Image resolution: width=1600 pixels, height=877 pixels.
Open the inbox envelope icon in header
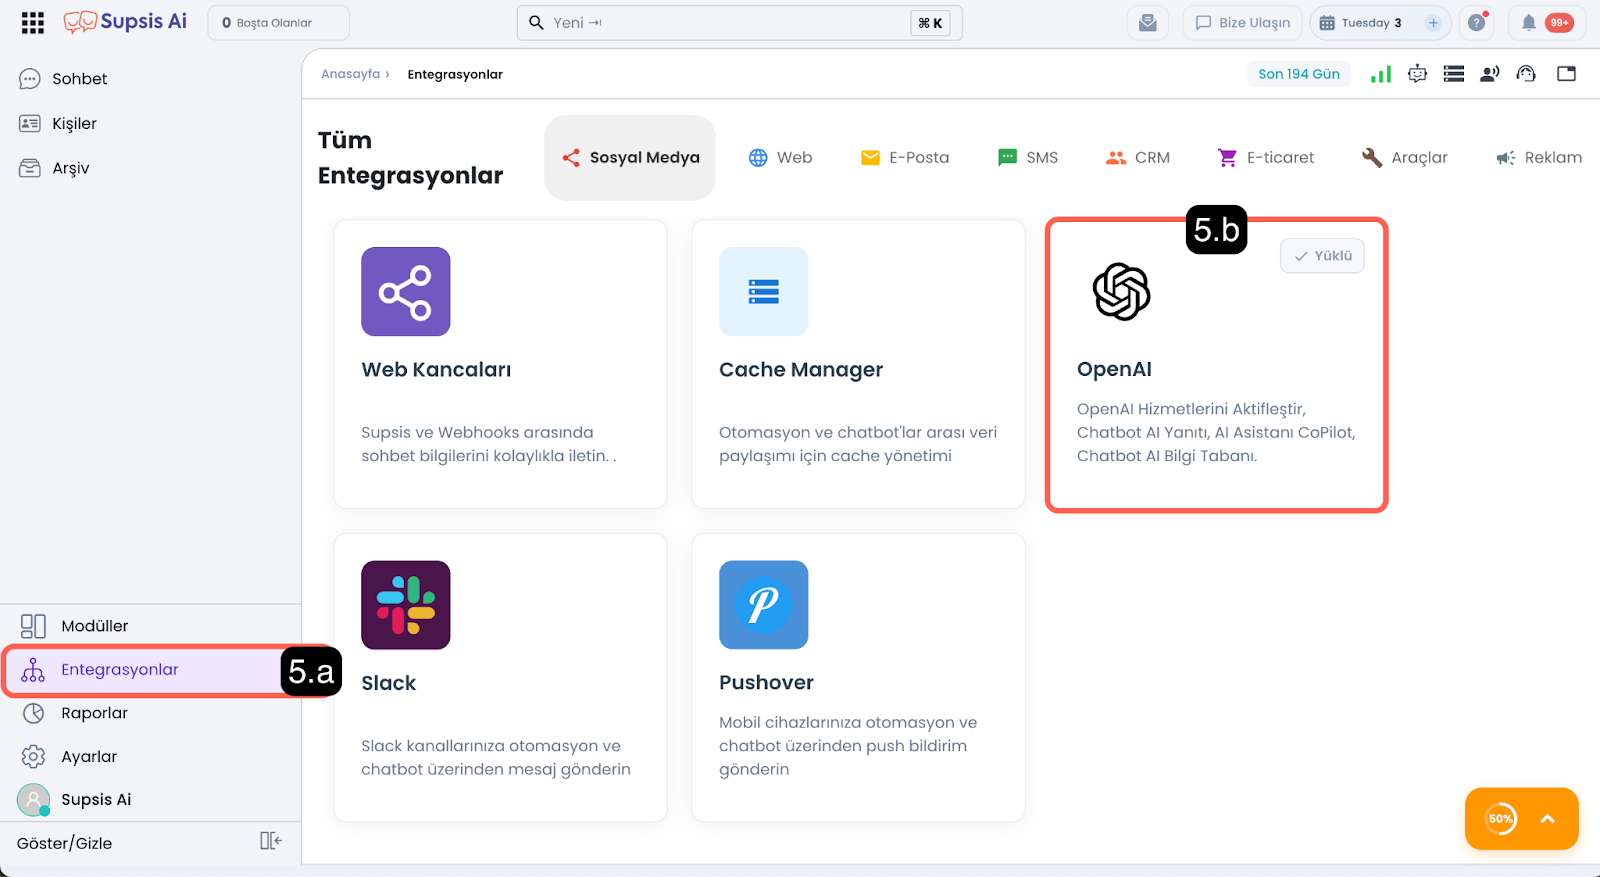tap(1147, 23)
